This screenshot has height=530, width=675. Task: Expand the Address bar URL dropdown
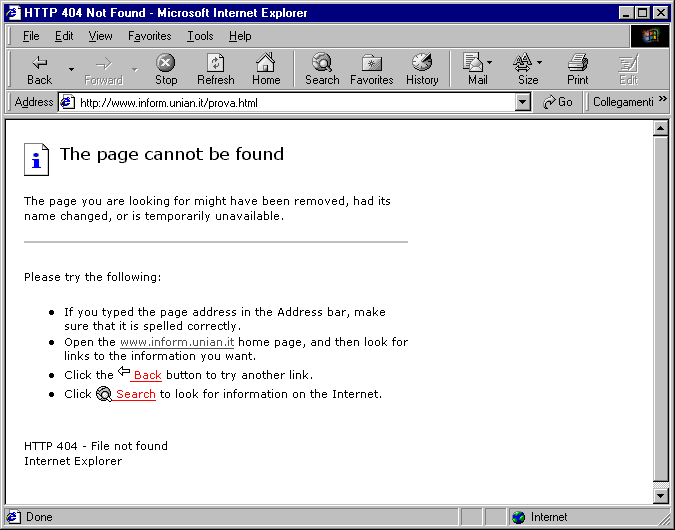point(523,102)
